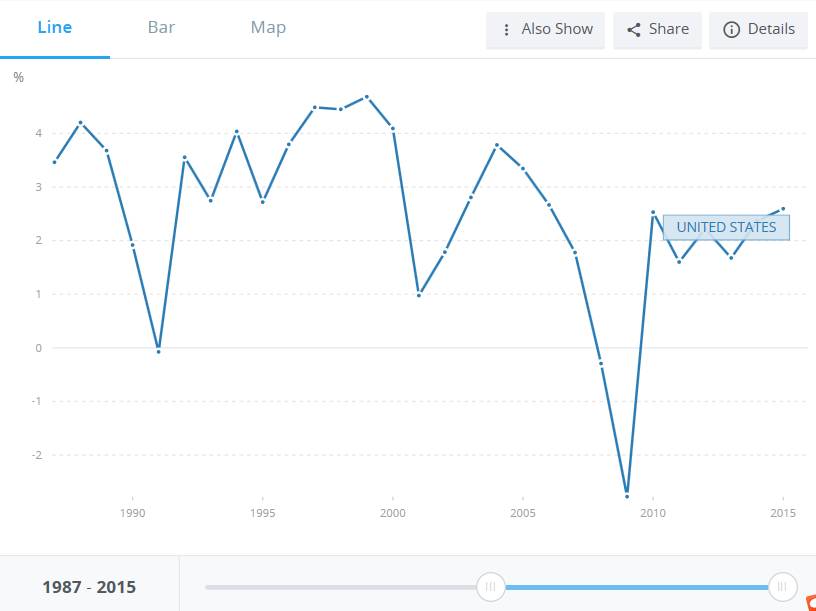Click the right year range slider handle

[782, 587]
